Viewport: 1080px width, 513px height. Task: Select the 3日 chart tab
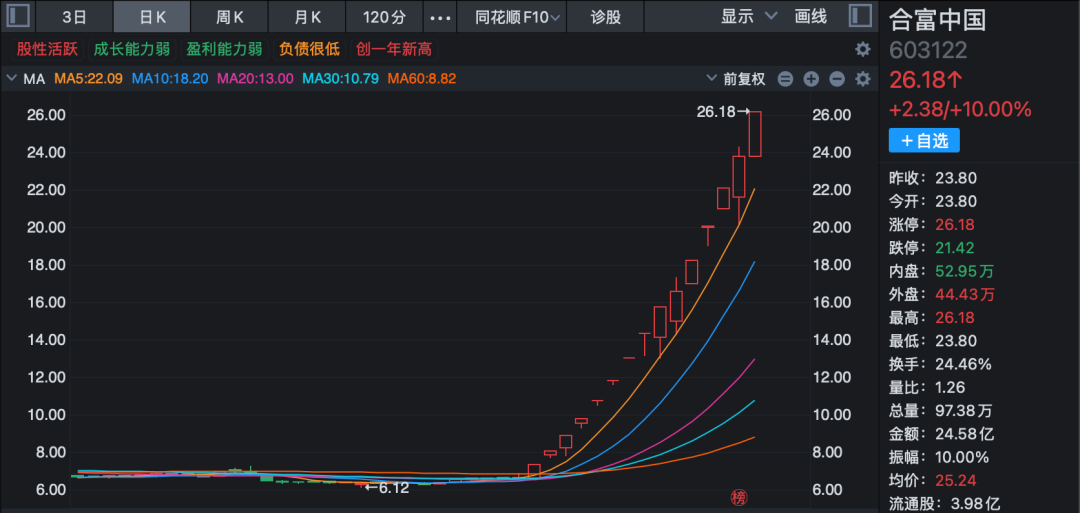[74, 17]
